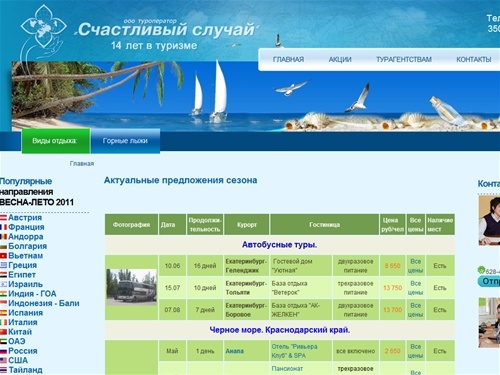This screenshot has height=375, width=500.
Task: Open the Таиланд destination link
Action: coord(25,370)
